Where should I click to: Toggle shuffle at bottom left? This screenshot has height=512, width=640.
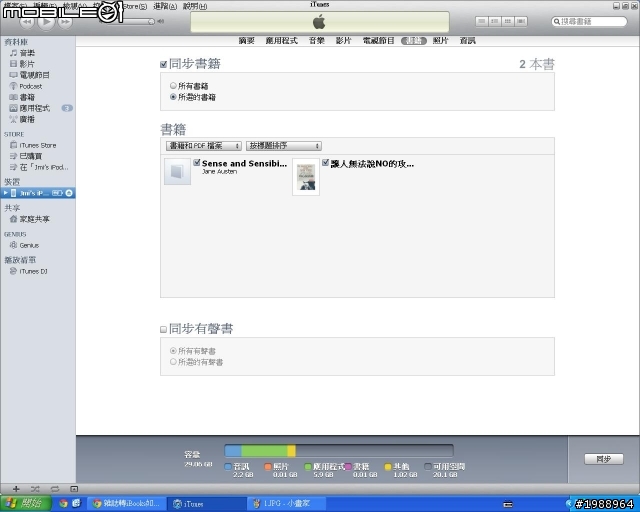pos(35,489)
